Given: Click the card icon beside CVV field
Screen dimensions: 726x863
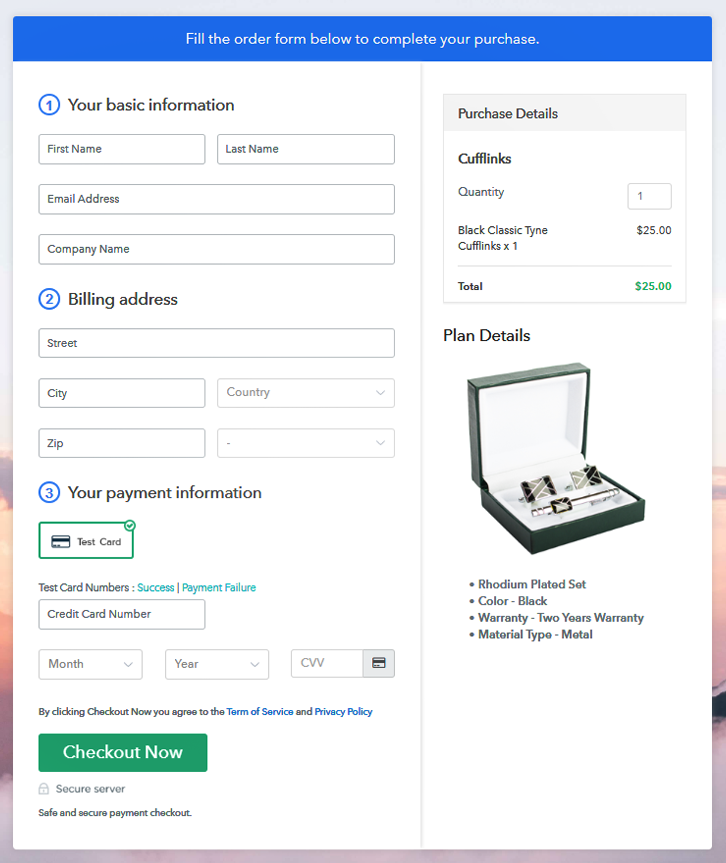Looking at the screenshot, I should [x=379, y=663].
